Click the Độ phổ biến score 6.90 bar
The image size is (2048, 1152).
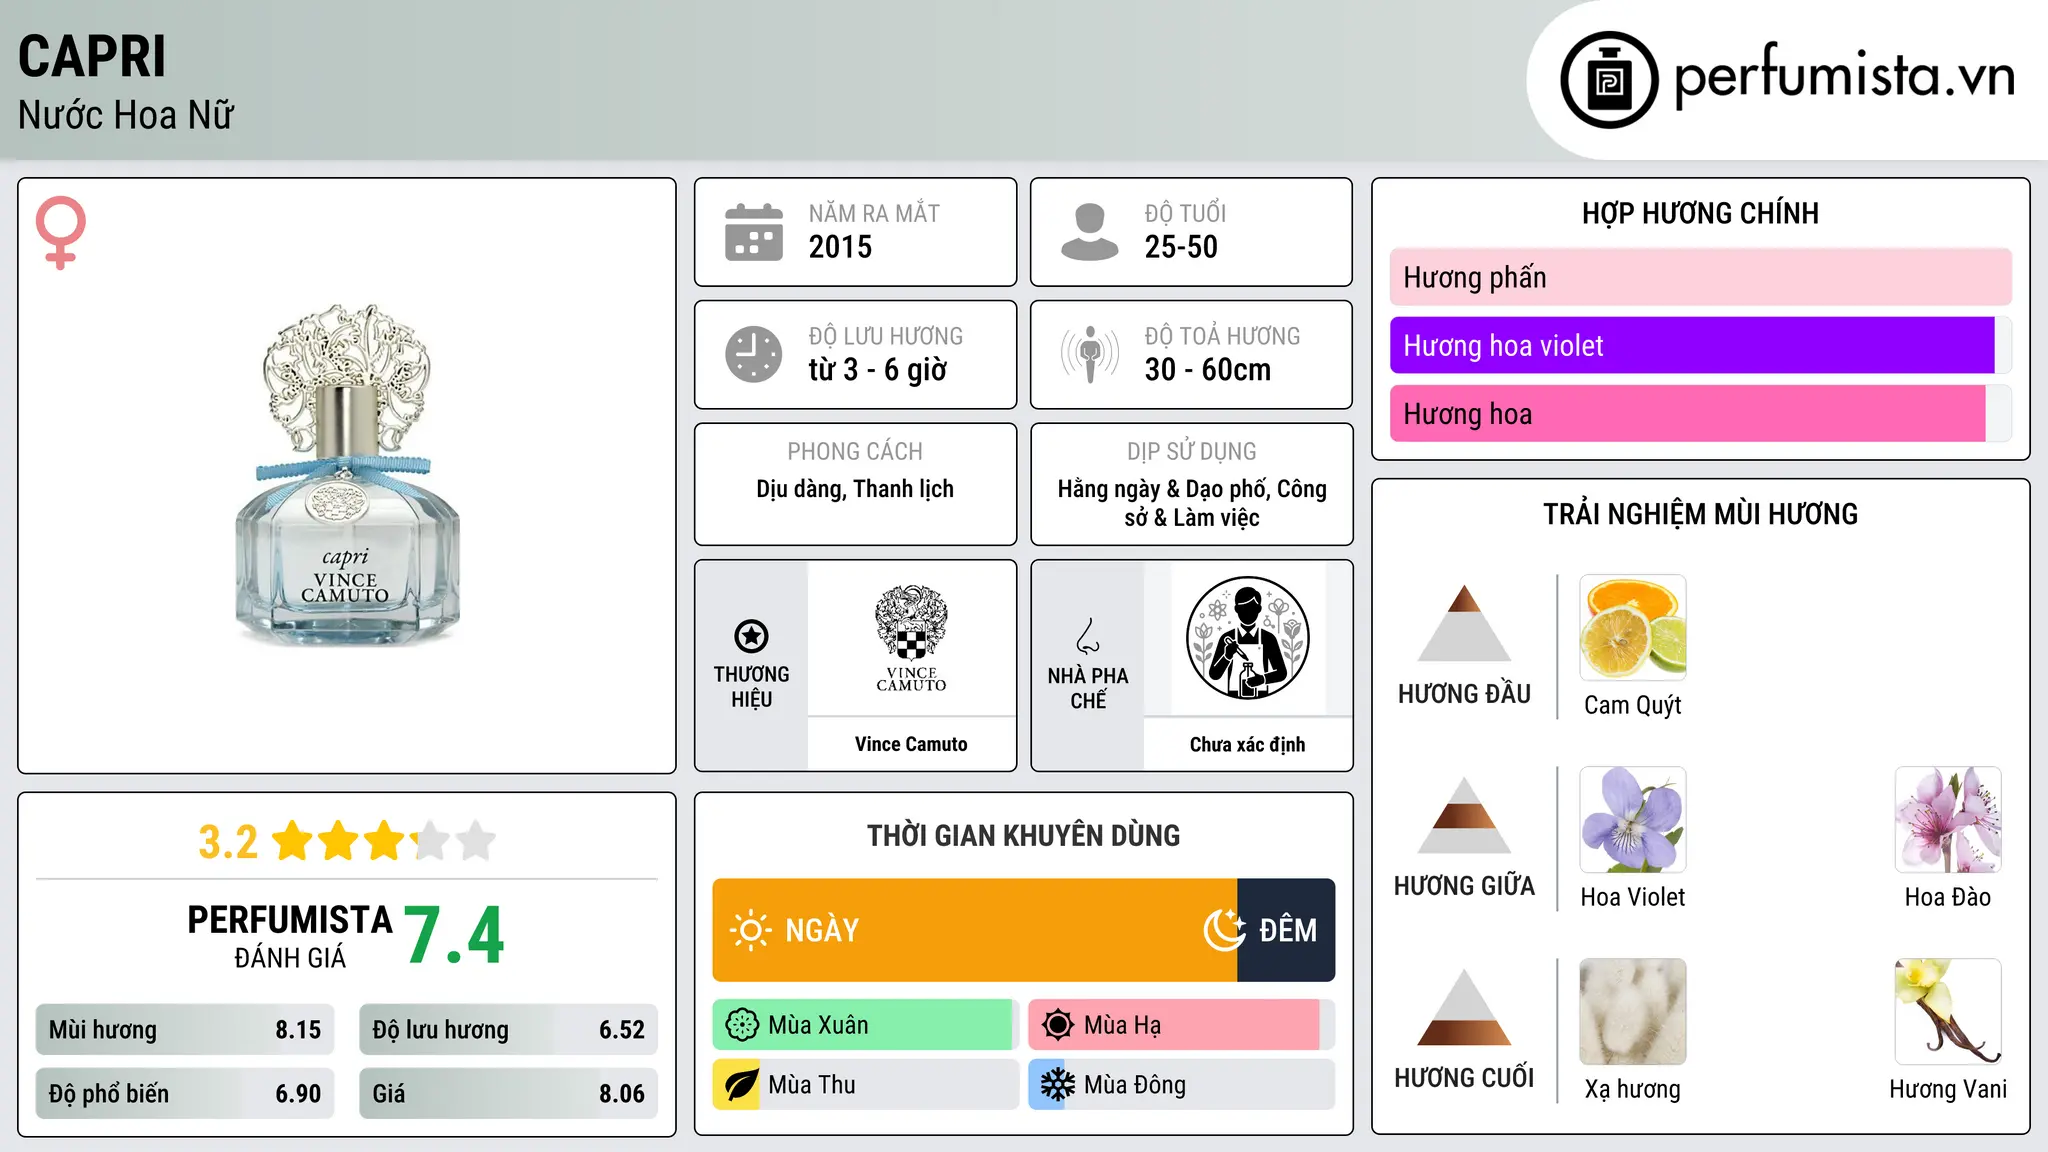pyautogui.click(x=185, y=1094)
